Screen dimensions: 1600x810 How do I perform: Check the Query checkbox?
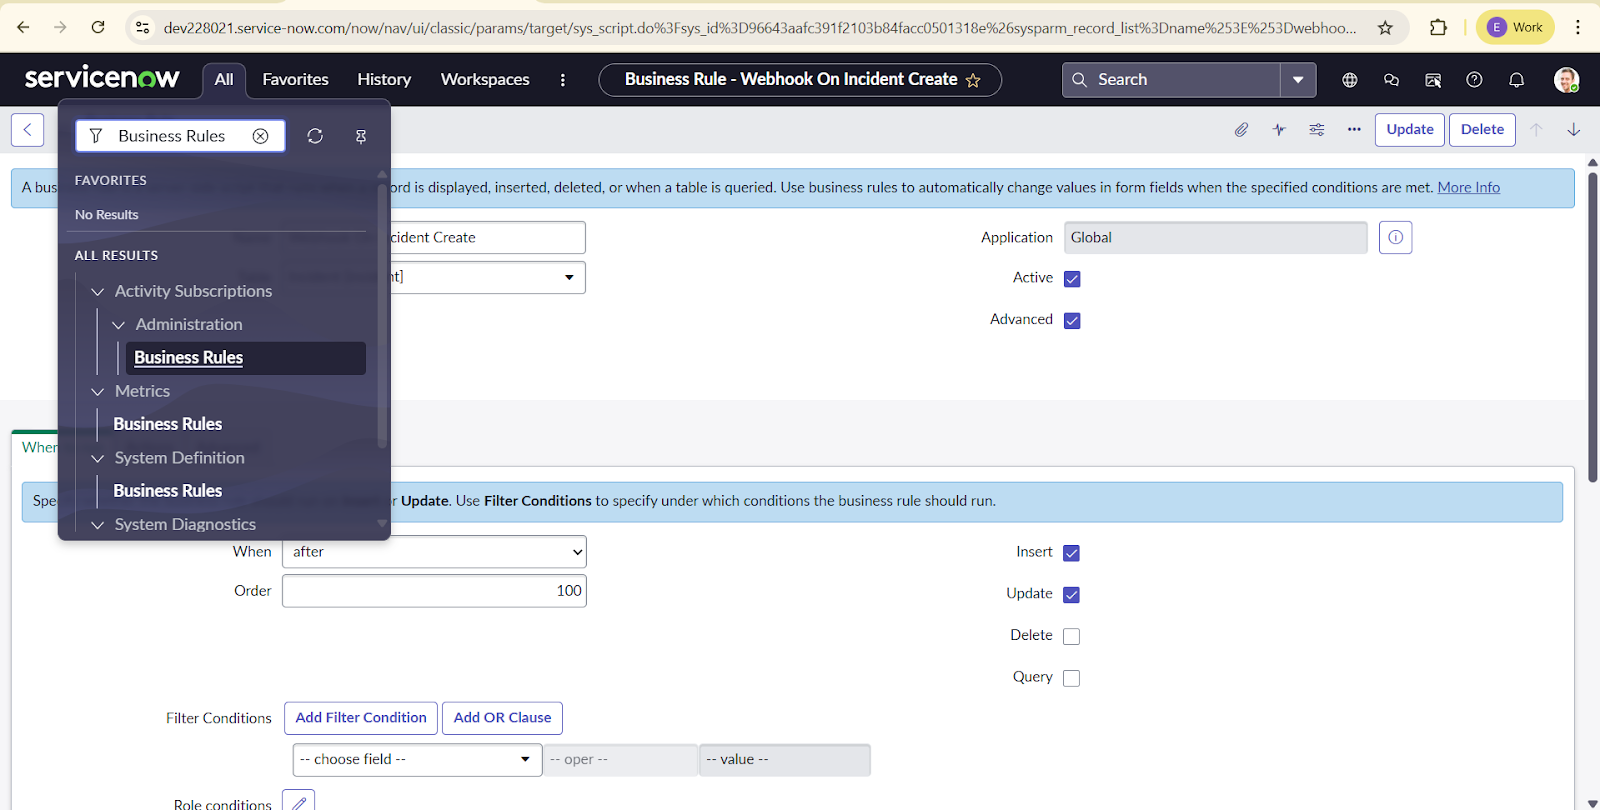[1071, 678]
